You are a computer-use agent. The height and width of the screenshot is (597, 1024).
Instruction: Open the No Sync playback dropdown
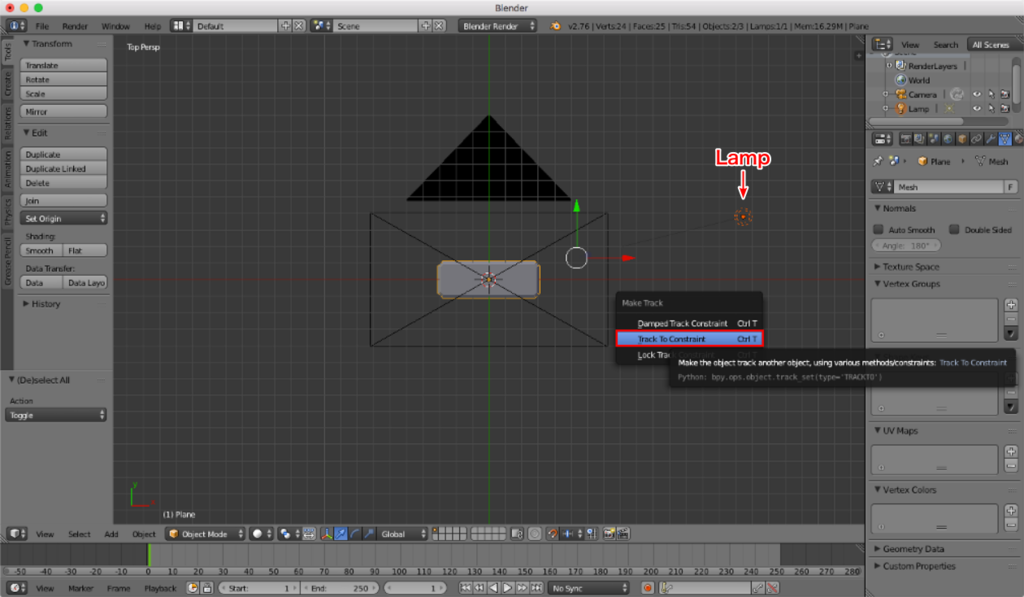point(588,588)
